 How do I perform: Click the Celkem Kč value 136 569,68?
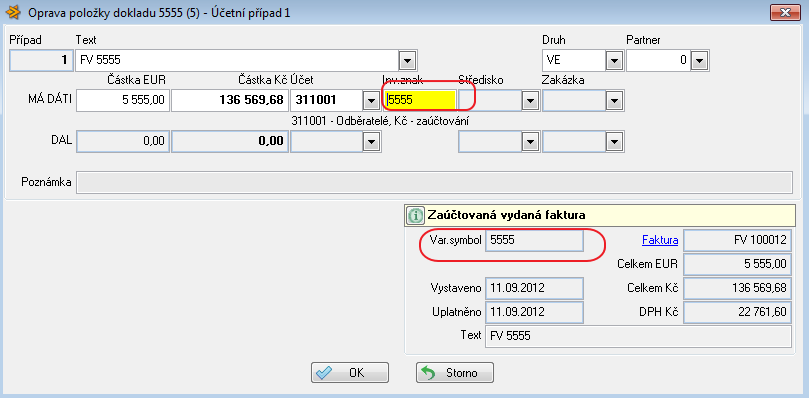click(x=737, y=288)
